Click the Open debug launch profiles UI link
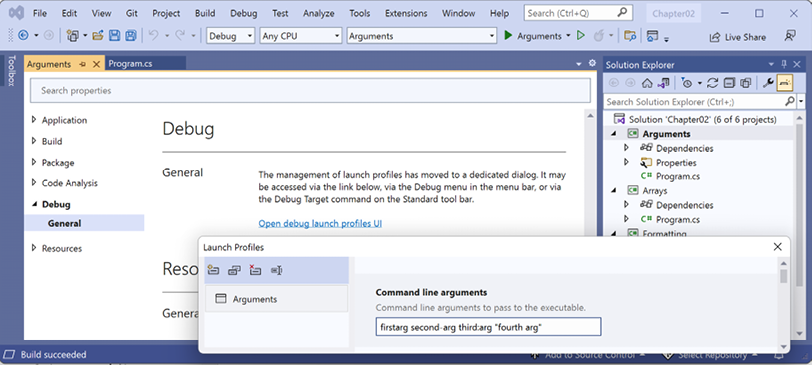The width and height of the screenshot is (812, 365). coord(320,224)
